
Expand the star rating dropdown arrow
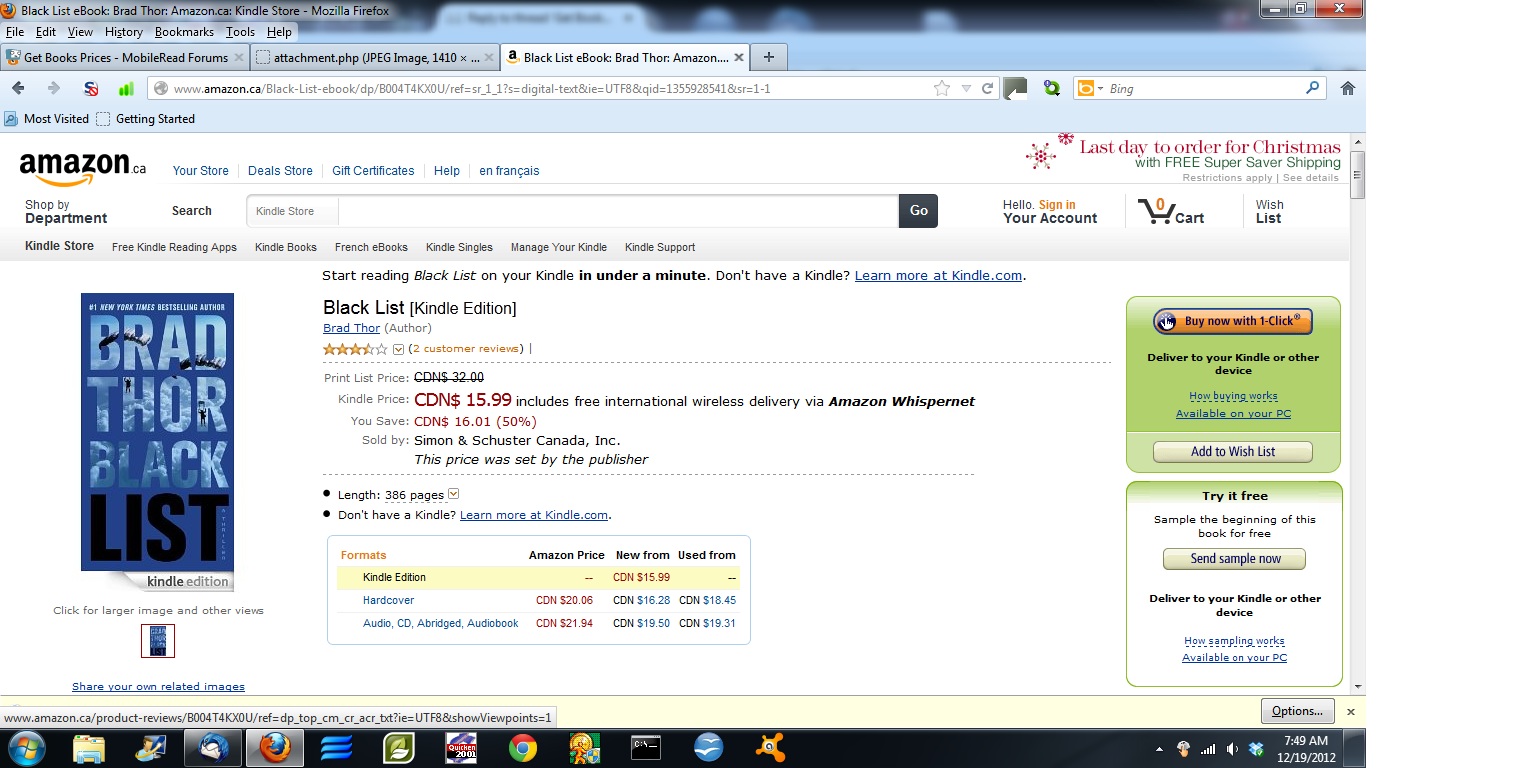[x=398, y=349]
